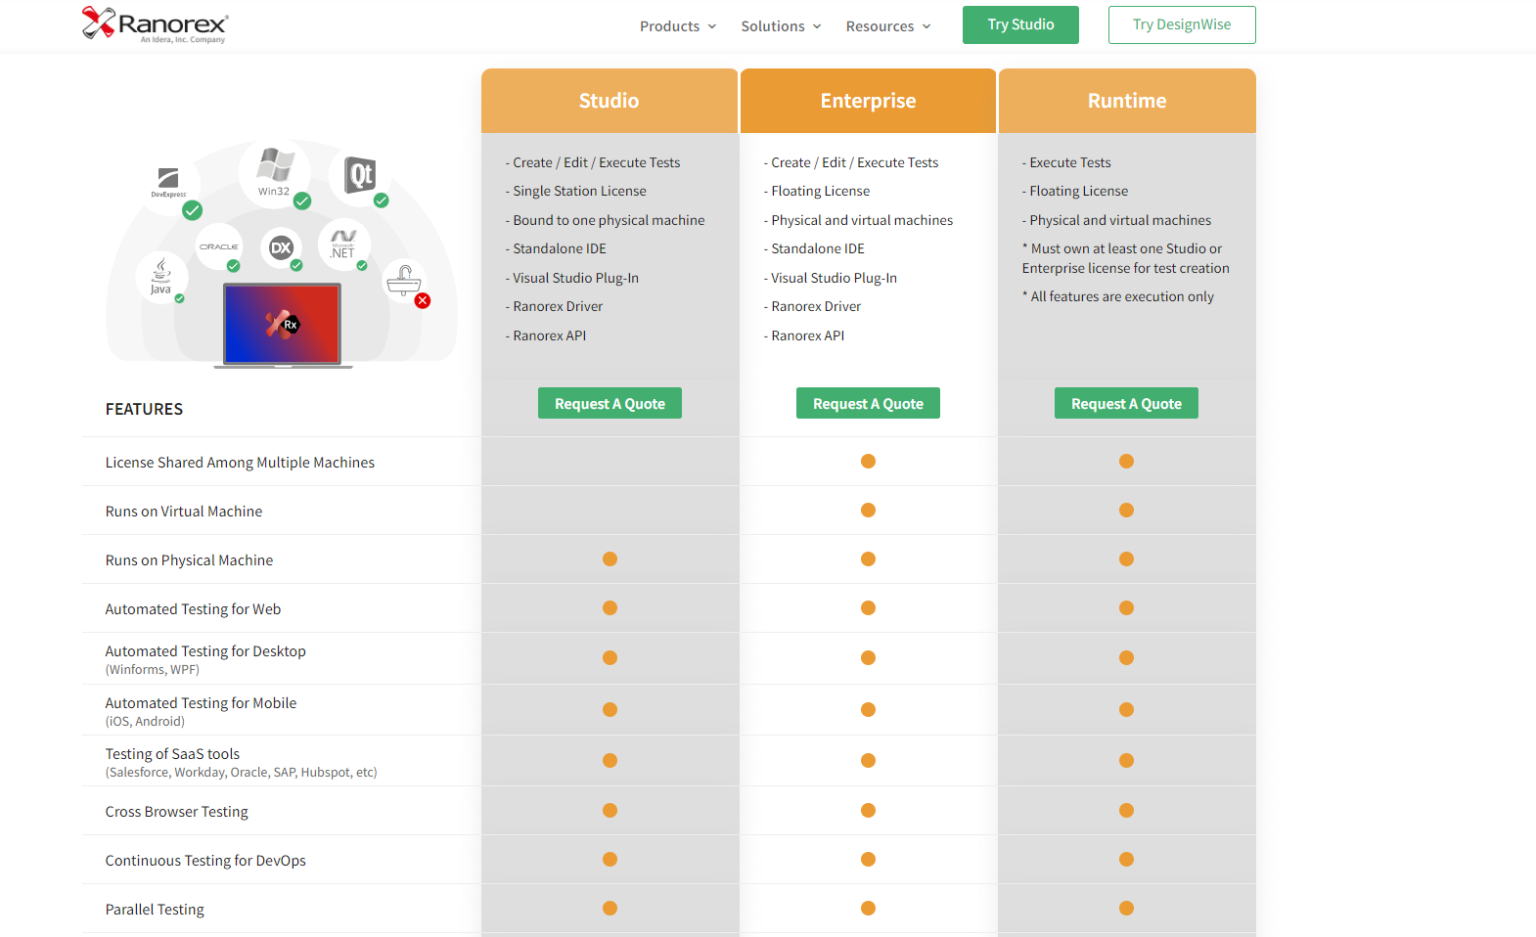Click the Oracle technology icon

219,246
